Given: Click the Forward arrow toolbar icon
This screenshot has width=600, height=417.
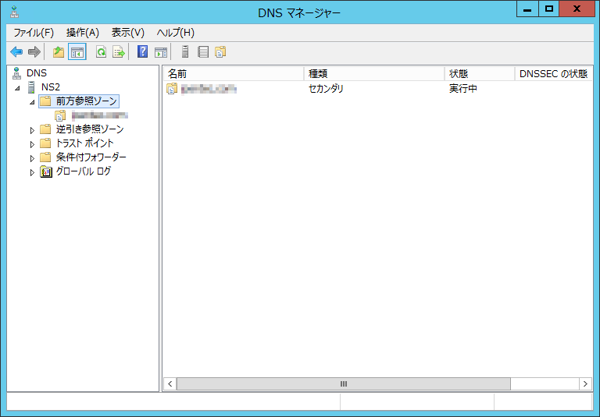Looking at the screenshot, I should pyautogui.click(x=34, y=52).
